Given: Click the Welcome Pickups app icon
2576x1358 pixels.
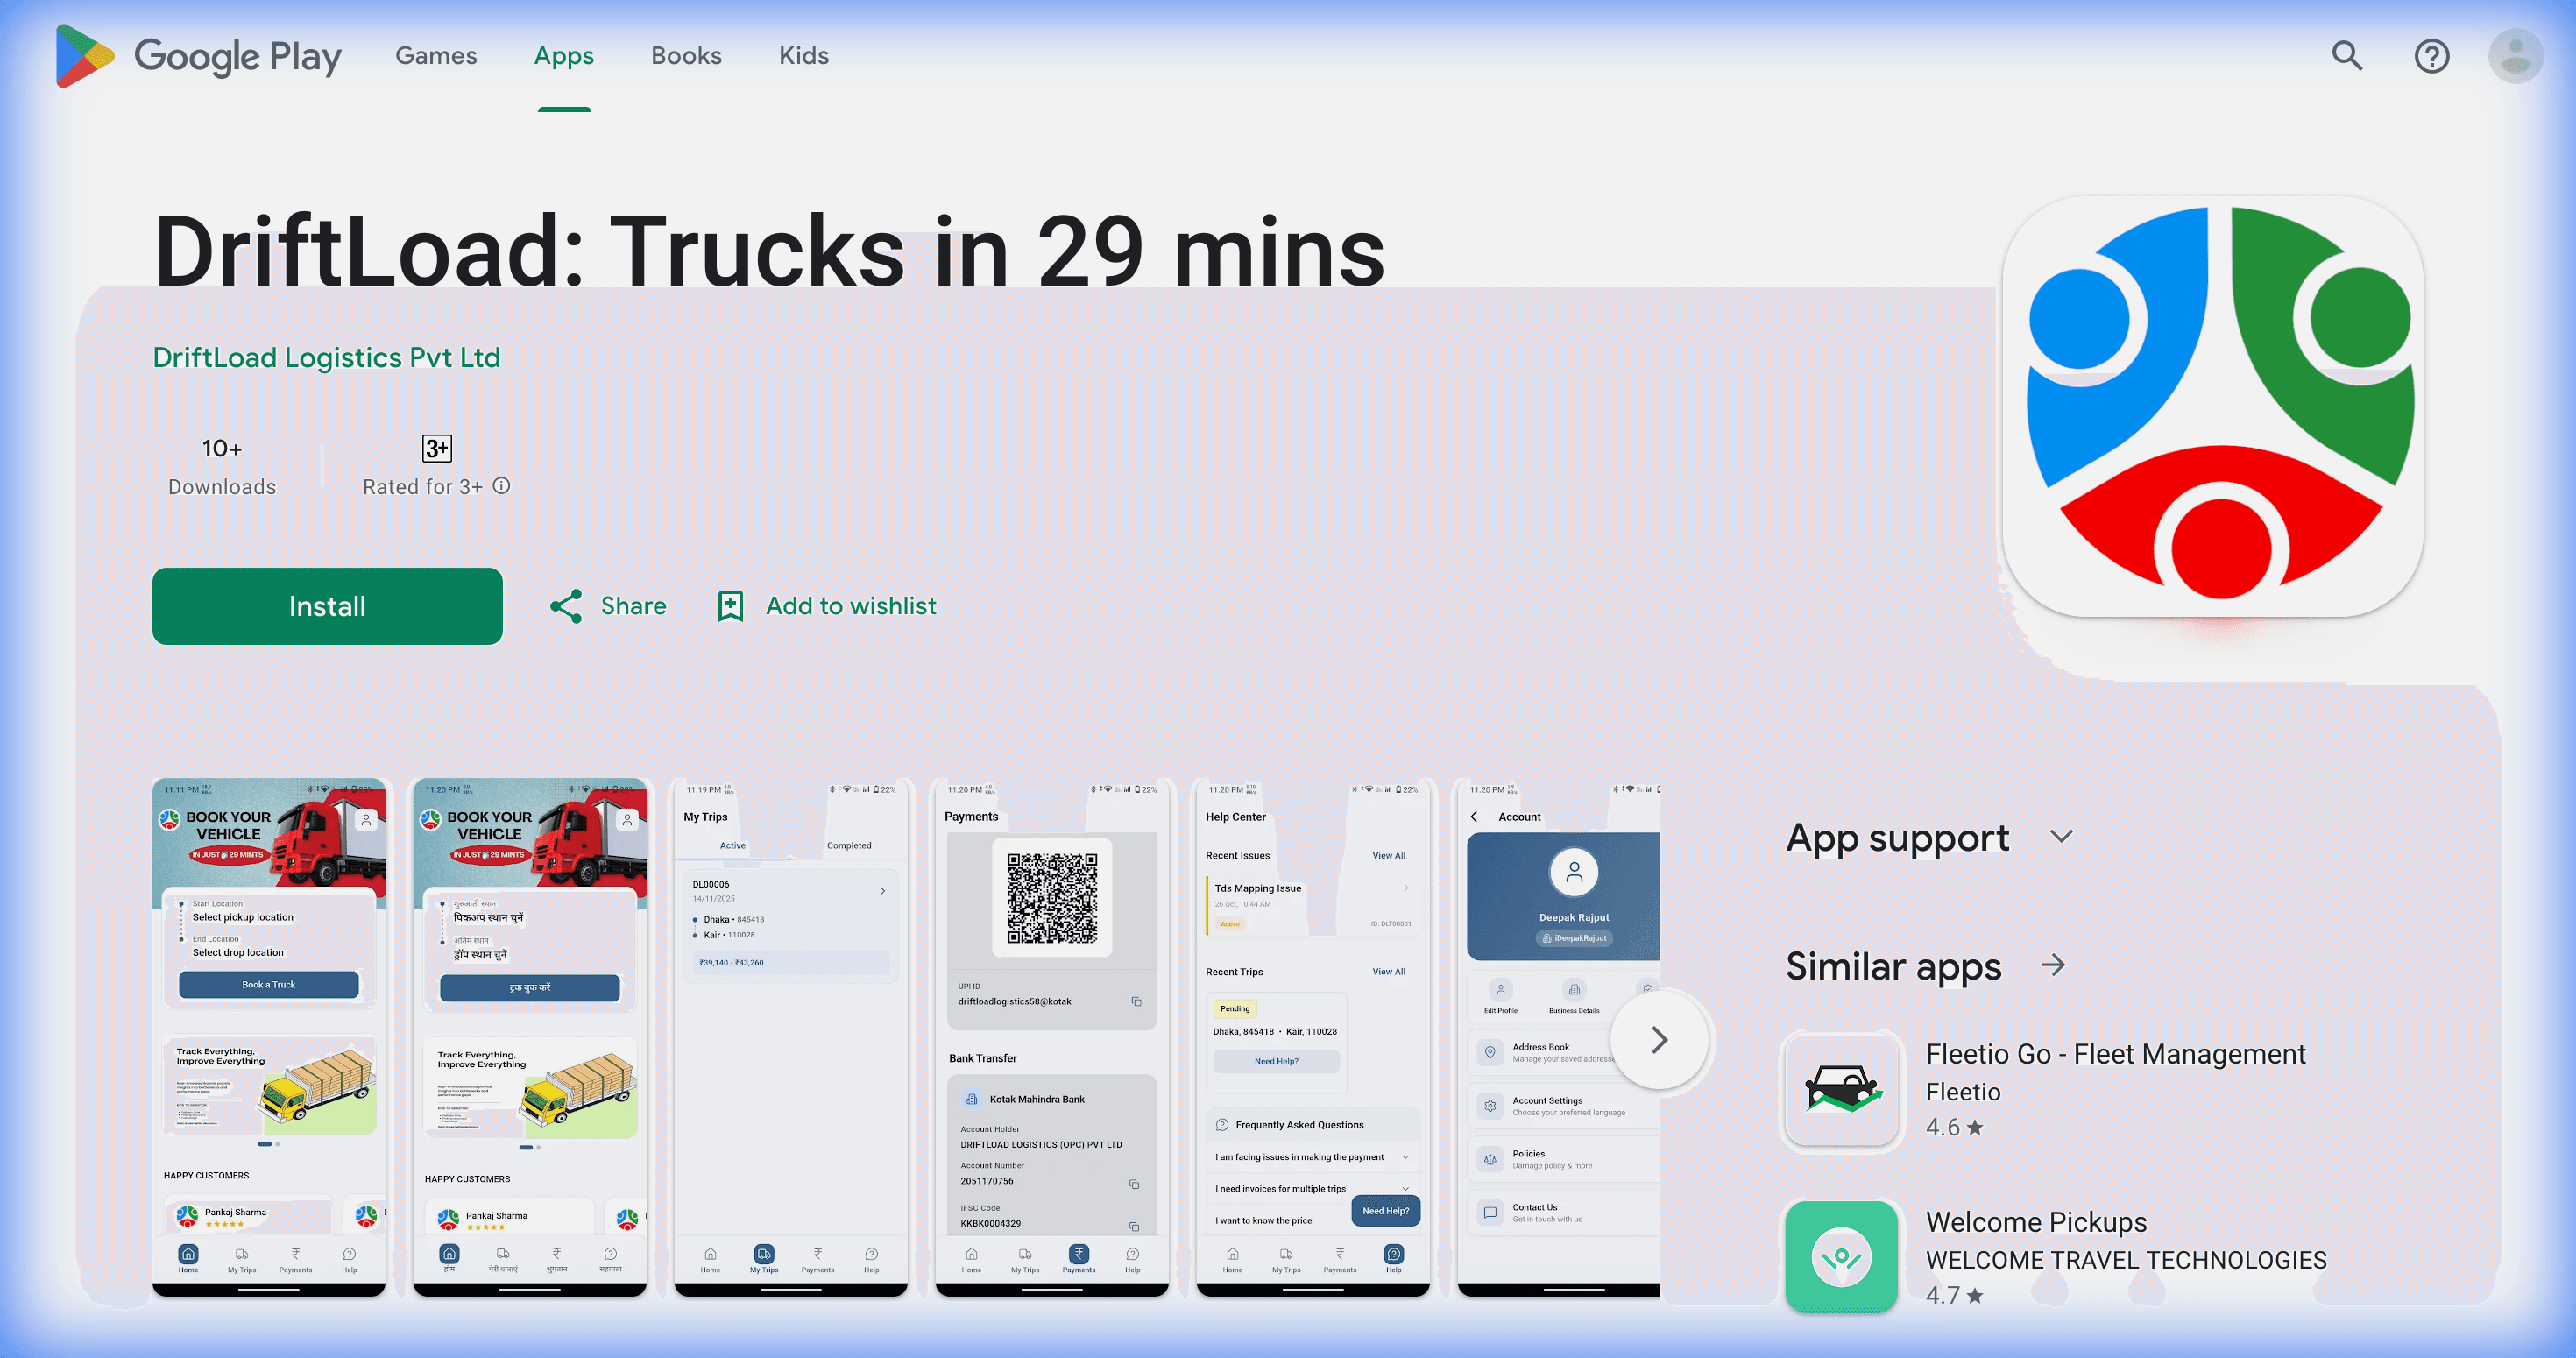Looking at the screenshot, I should pos(1841,1258).
